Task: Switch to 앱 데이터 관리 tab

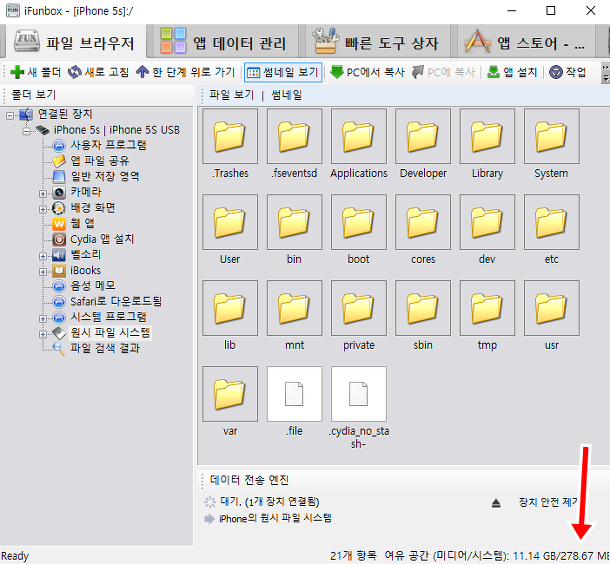Action: pyautogui.click(x=224, y=42)
